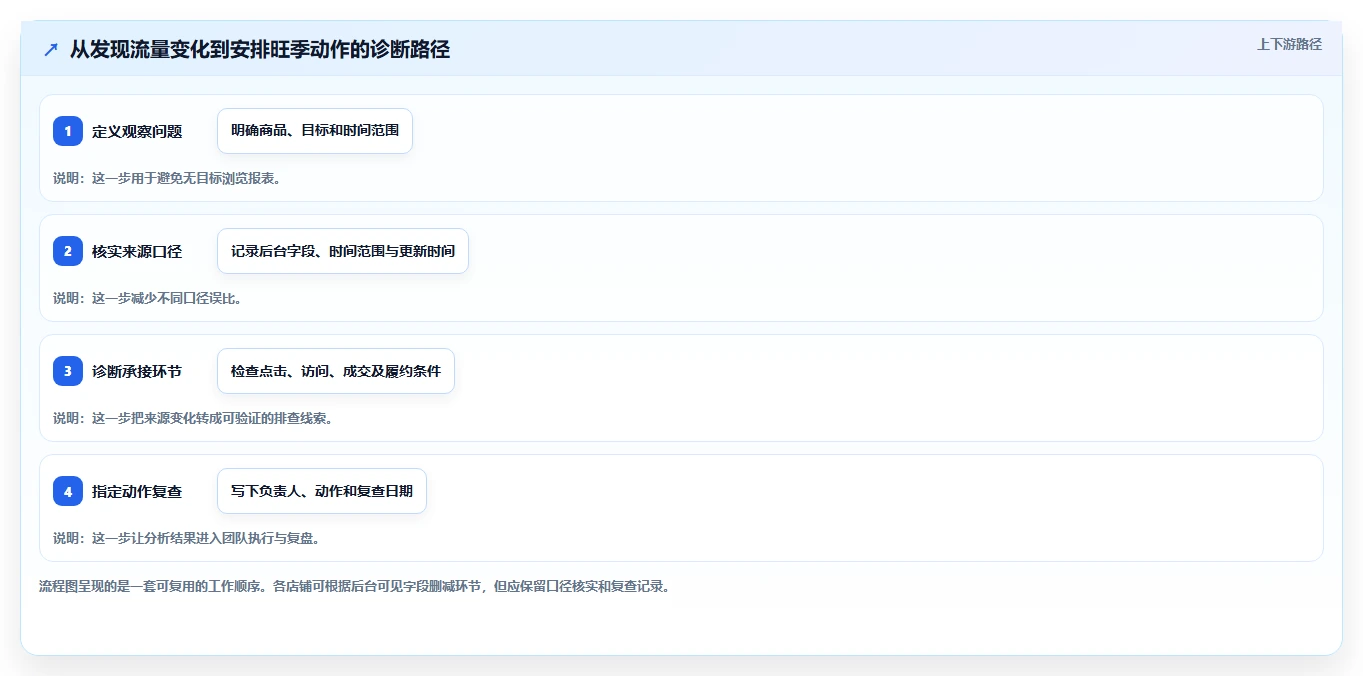Select the step title 诊断承接环节
1363x676 pixels.
[x=137, y=371]
